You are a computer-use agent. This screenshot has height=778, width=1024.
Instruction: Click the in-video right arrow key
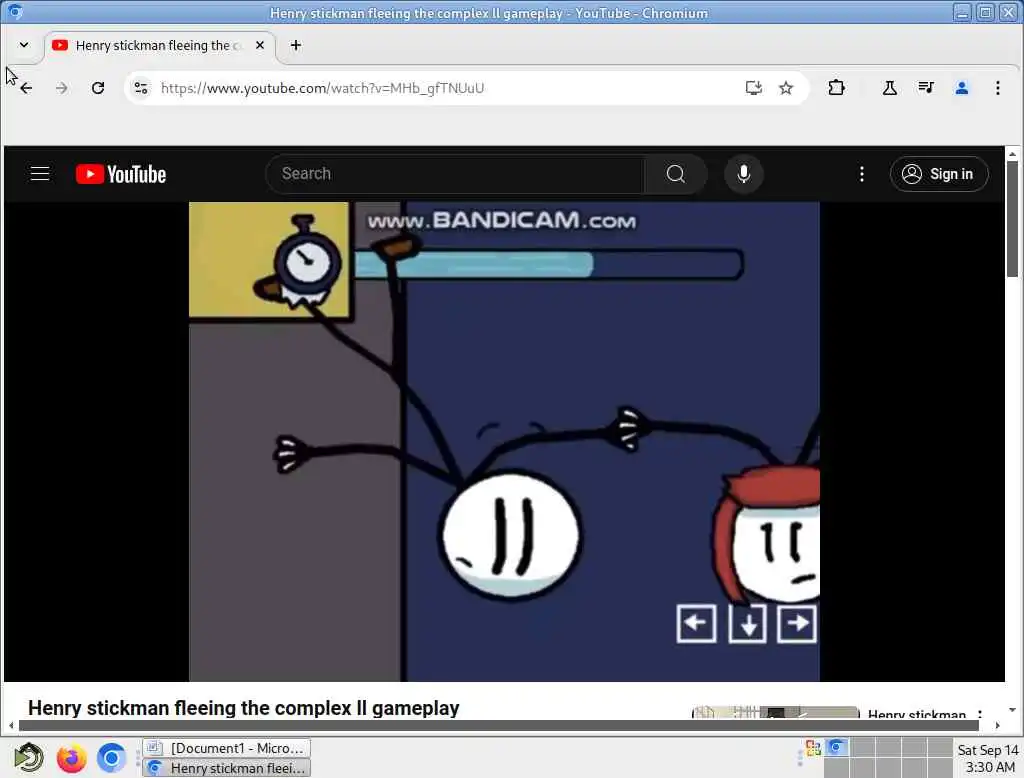tap(797, 623)
